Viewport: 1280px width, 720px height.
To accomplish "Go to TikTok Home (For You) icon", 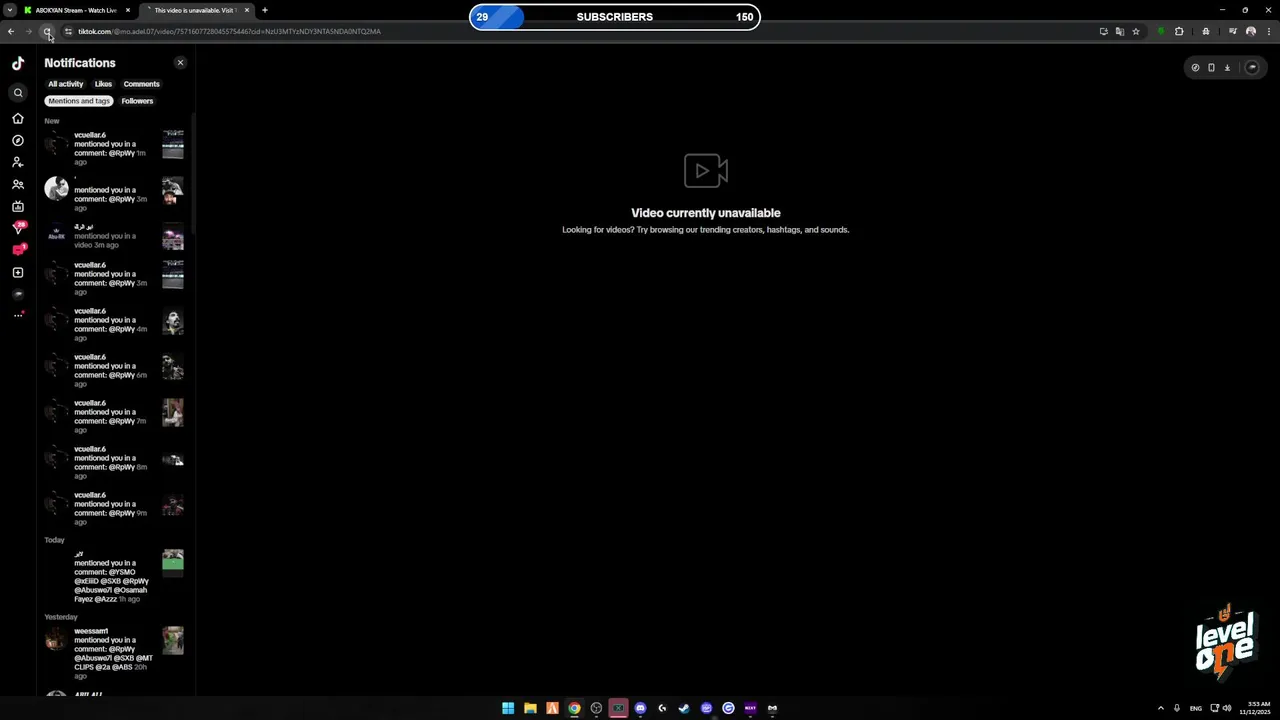I will (x=18, y=118).
